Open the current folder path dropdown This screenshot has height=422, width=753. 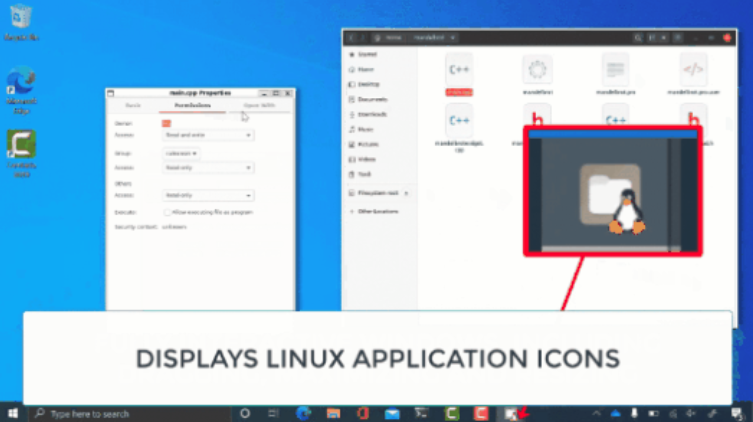[433, 37]
